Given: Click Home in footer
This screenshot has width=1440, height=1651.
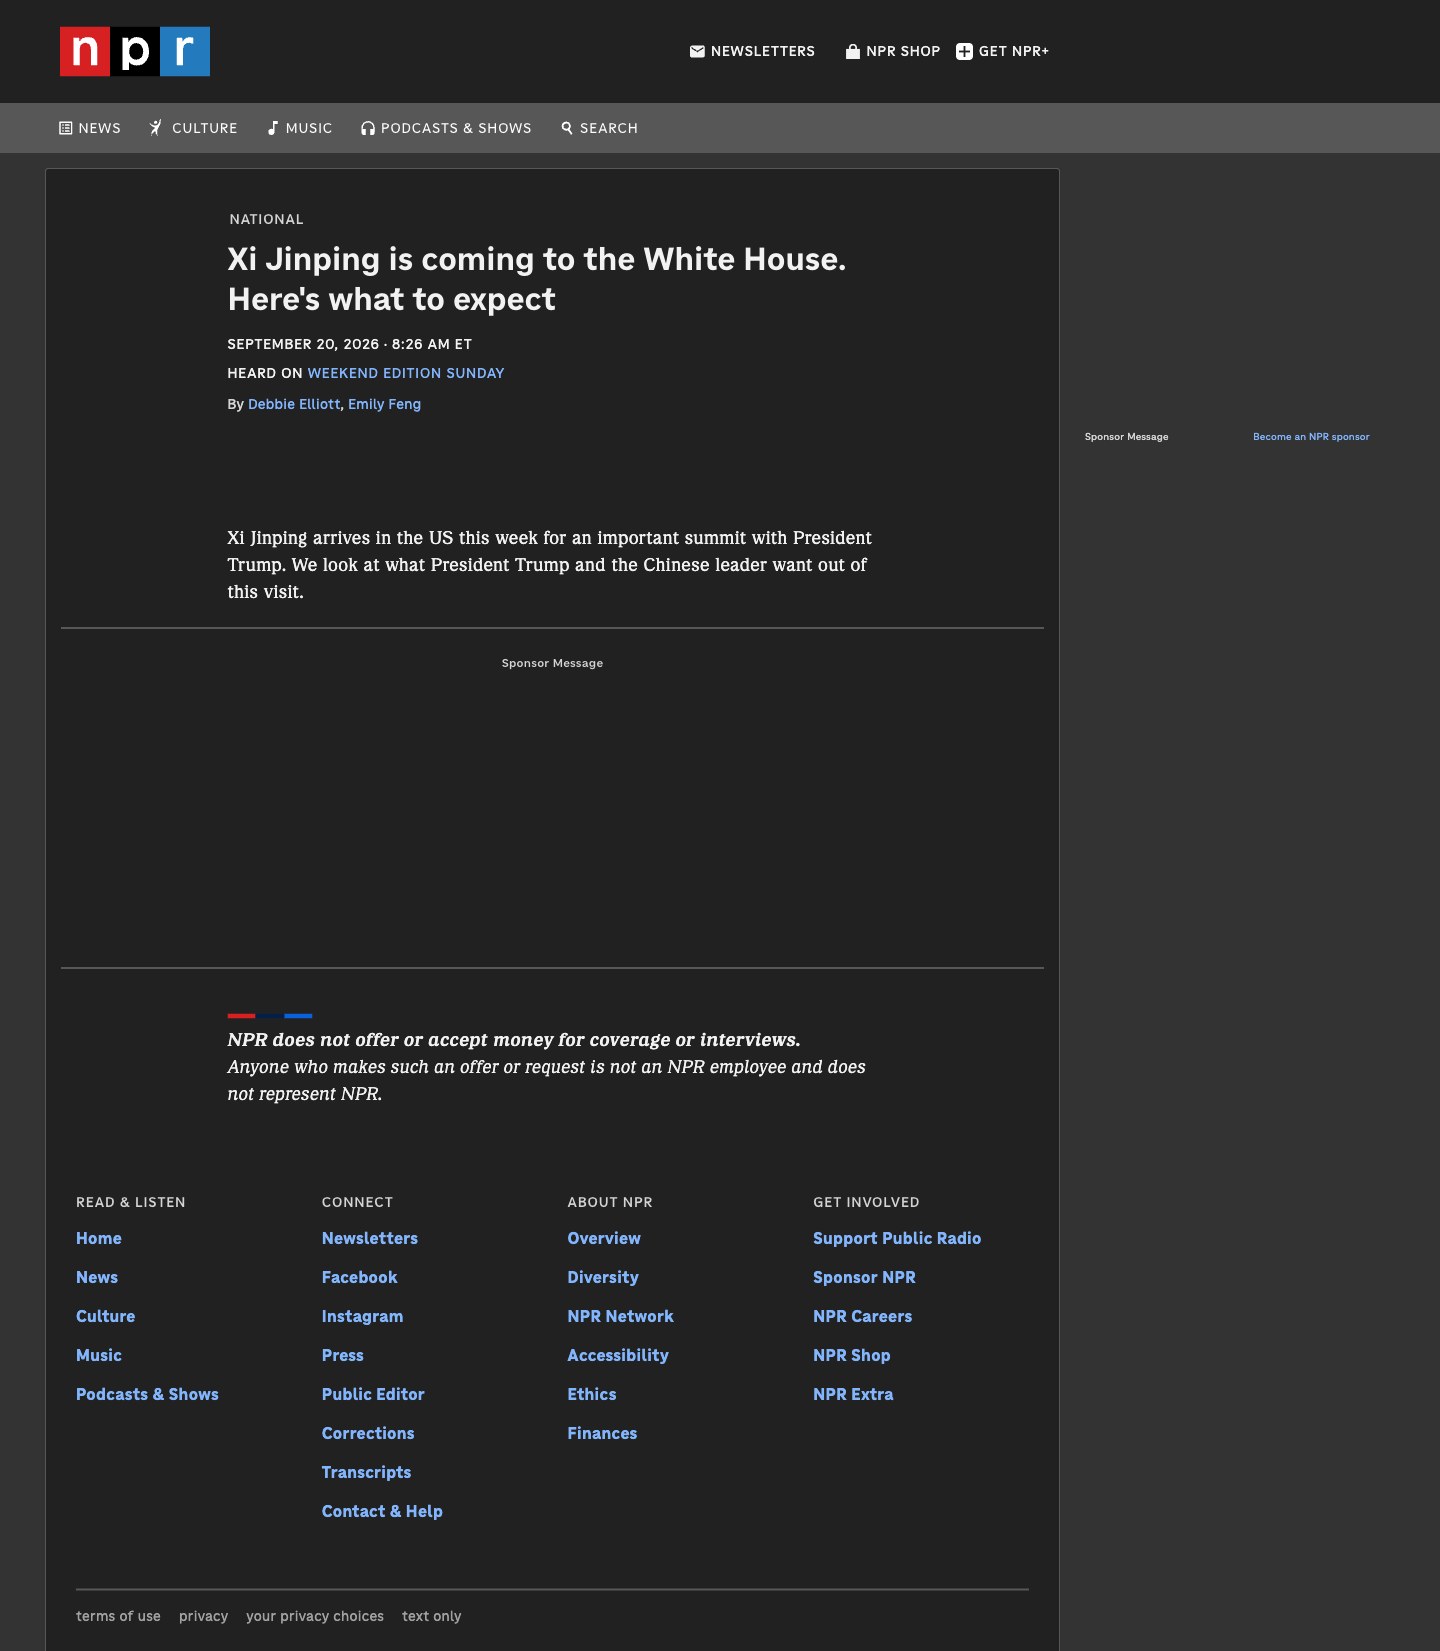Looking at the screenshot, I should [x=99, y=1238].
